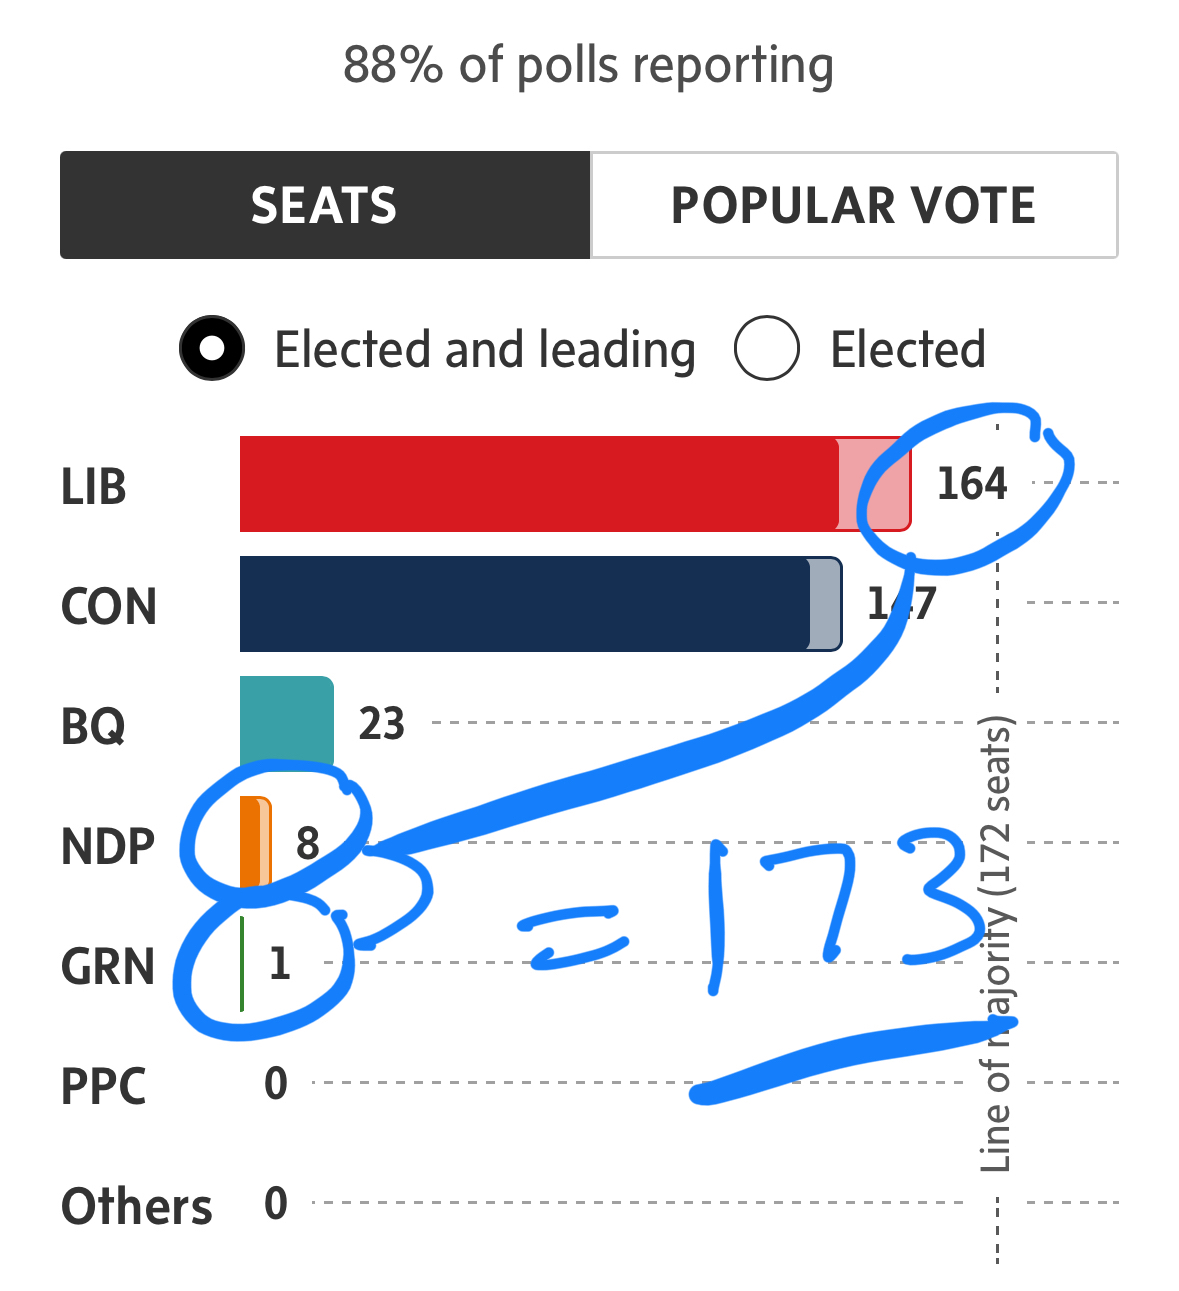The image size is (1179, 1291).
Task: Switch to the SEATS tab
Action: tap(324, 205)
